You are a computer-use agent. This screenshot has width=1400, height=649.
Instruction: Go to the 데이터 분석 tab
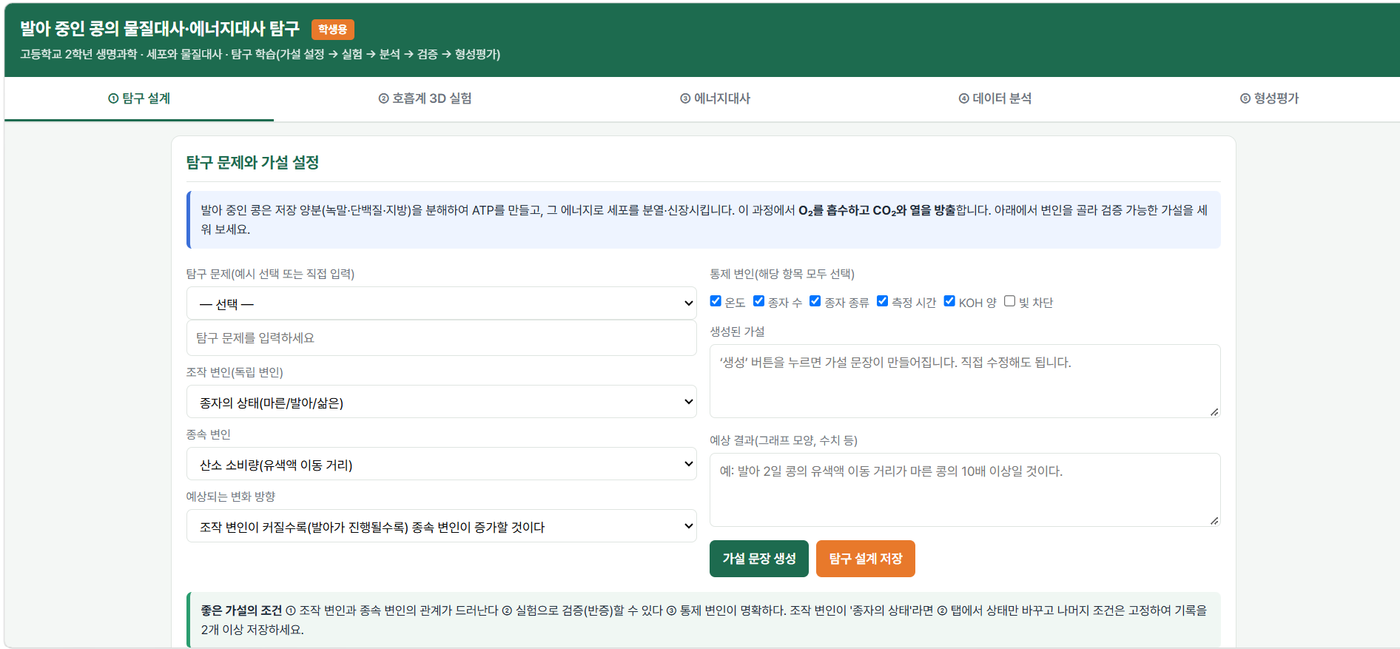pyautogui.click(x=995, y=98)
